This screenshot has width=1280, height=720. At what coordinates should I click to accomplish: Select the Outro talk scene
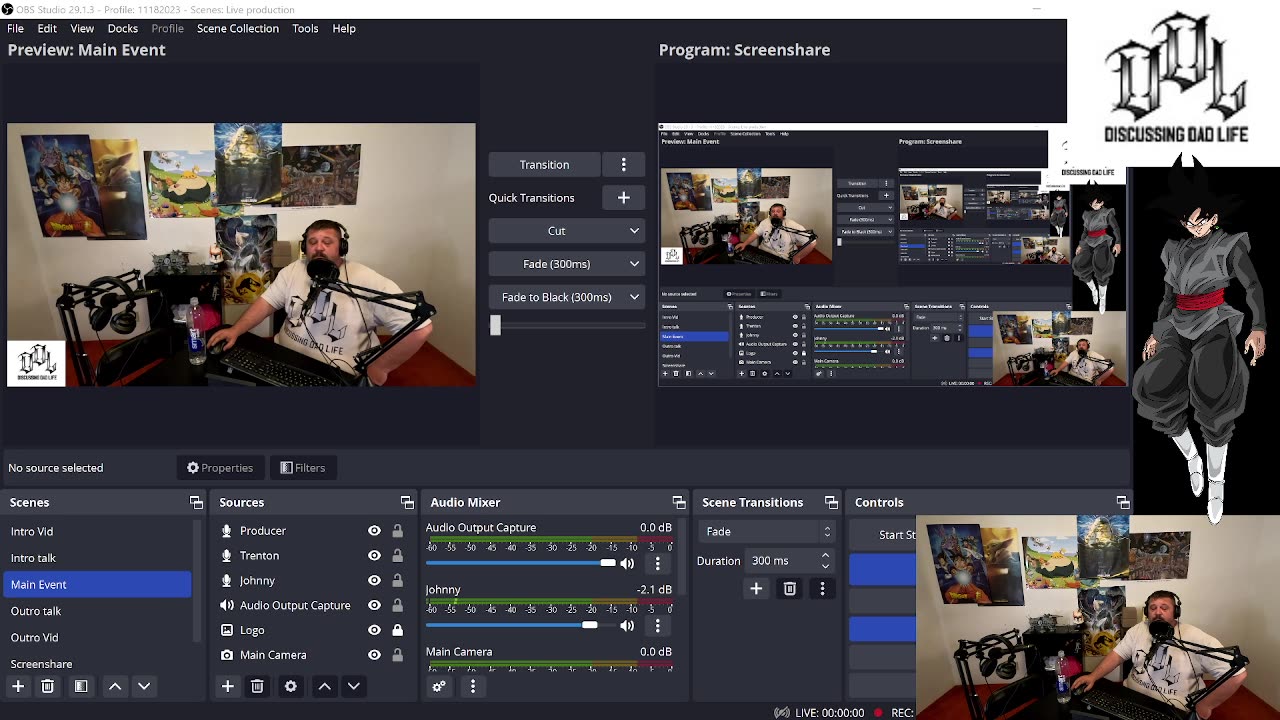pos(96,611)
